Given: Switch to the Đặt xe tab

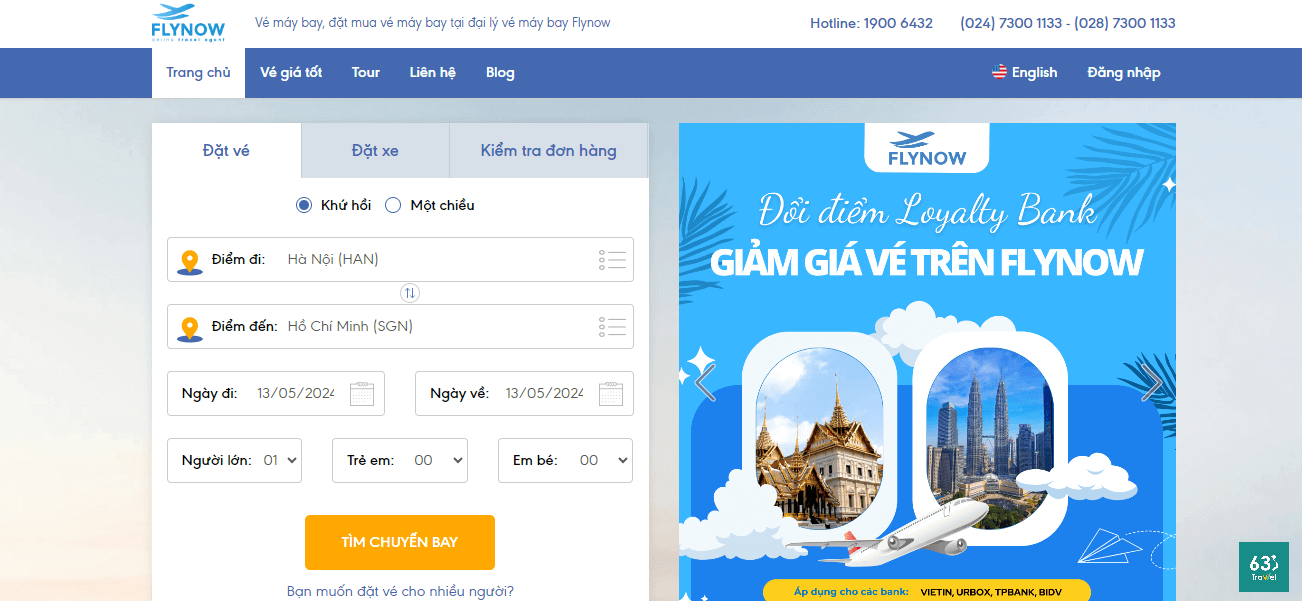Looking at the screenshot, I should [374, 150].
